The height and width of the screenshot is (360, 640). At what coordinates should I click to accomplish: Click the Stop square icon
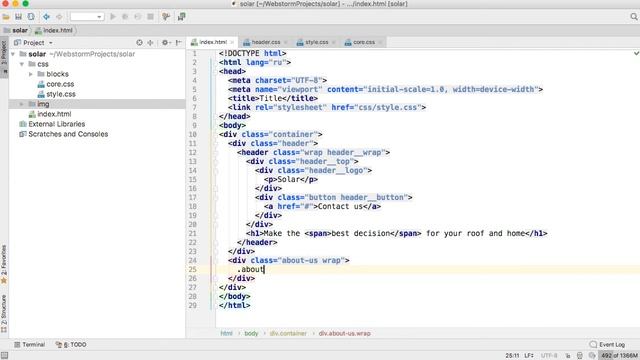[151, 17]
